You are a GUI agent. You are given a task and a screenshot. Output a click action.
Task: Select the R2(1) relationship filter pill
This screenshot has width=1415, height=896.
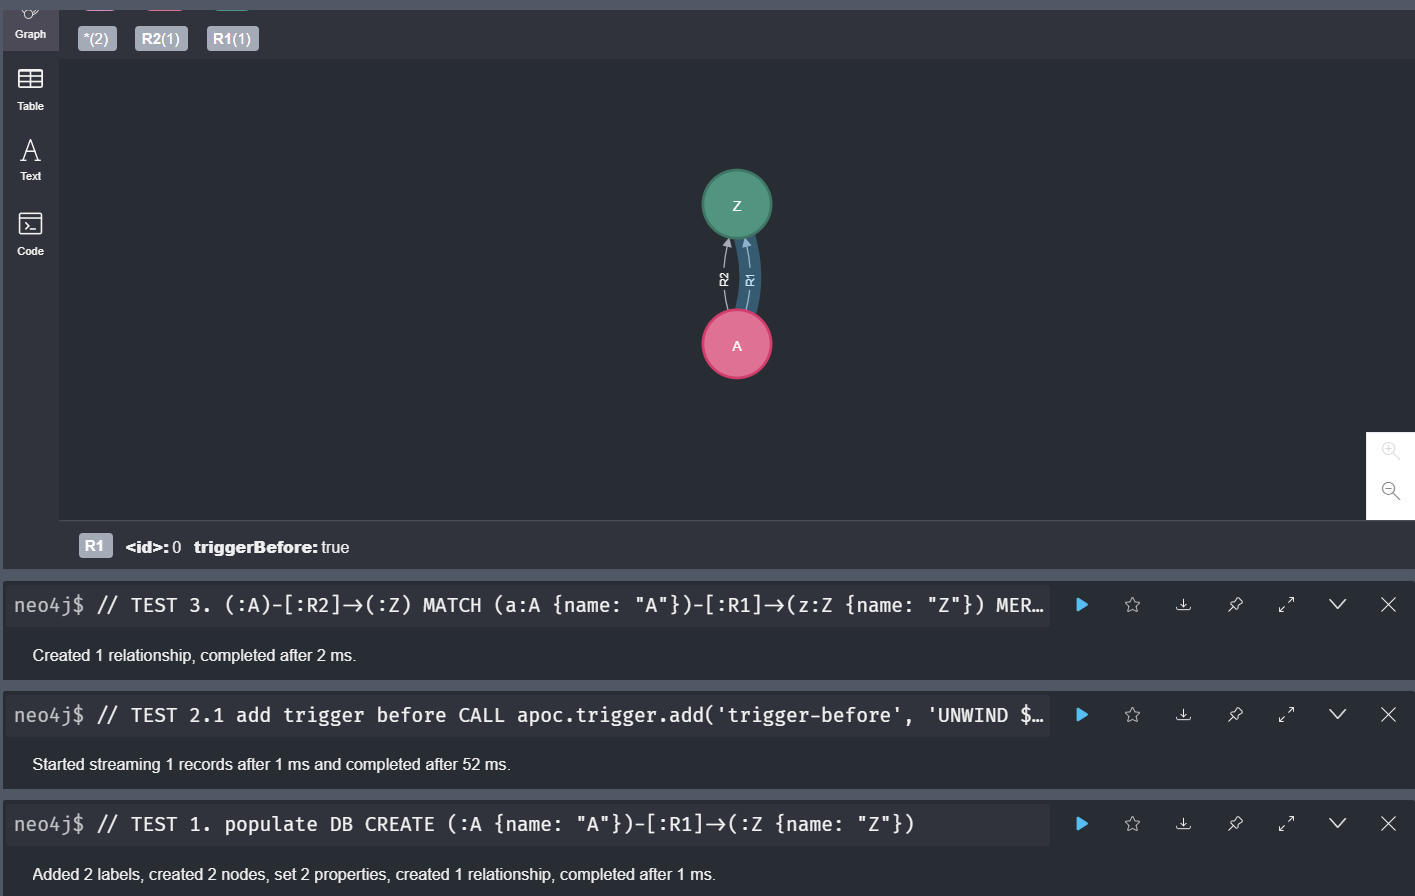click(160, 39)
